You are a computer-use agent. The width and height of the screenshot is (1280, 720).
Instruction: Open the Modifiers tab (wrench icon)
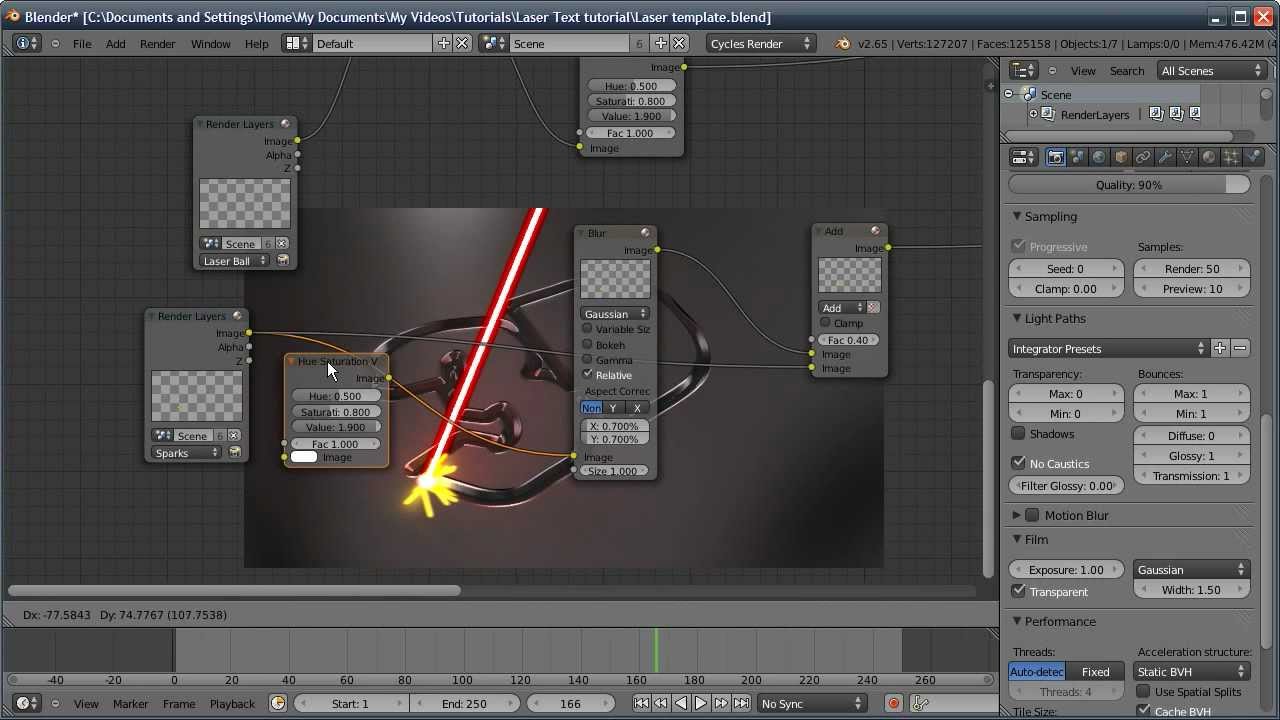1165,157
